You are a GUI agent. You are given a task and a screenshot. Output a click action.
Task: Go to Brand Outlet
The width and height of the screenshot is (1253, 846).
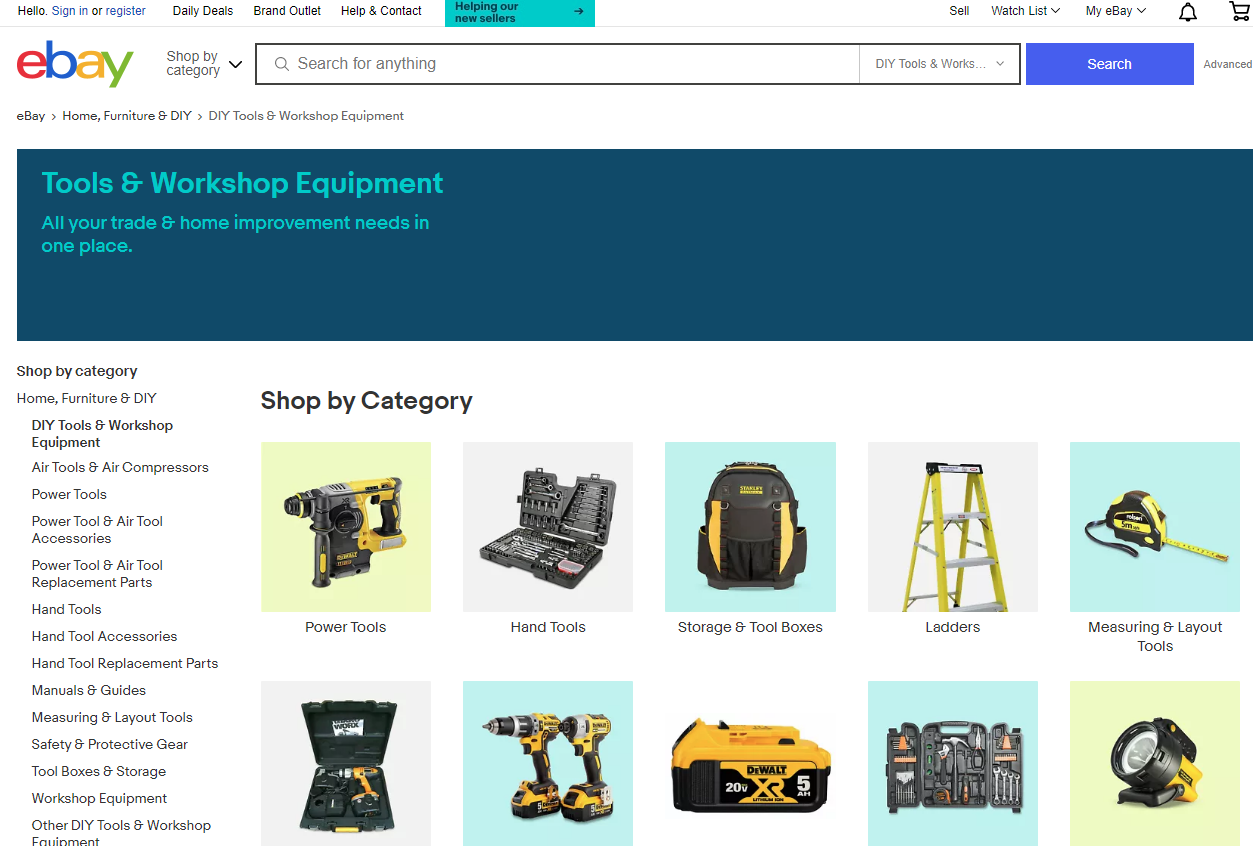tap(287, 11)
